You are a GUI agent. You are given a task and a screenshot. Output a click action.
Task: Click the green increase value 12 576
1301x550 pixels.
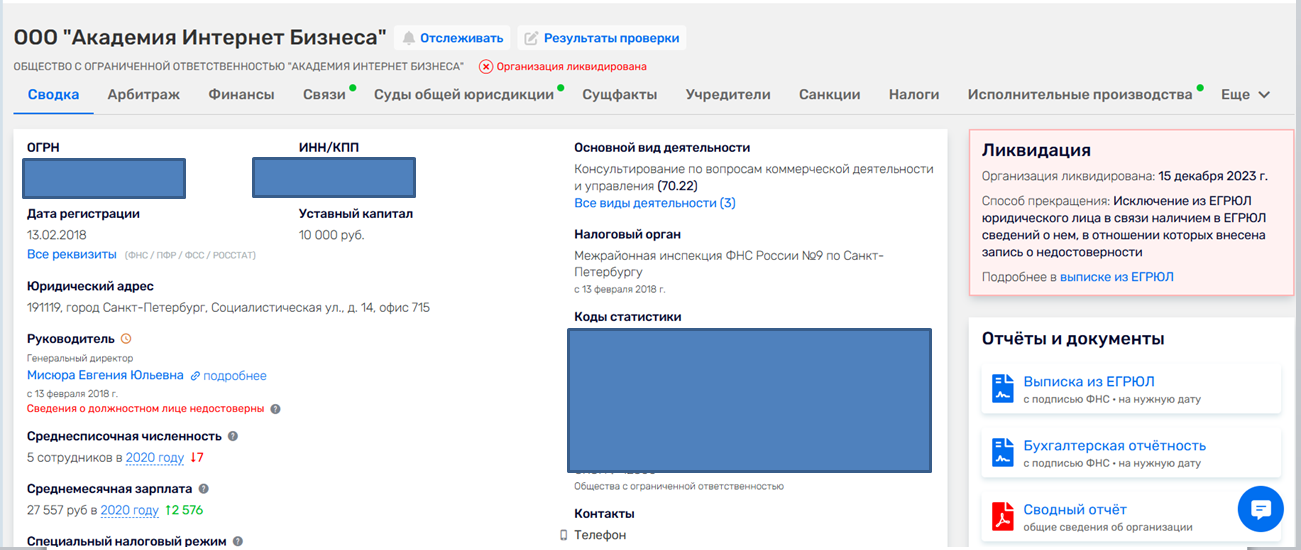pos(184,510)
